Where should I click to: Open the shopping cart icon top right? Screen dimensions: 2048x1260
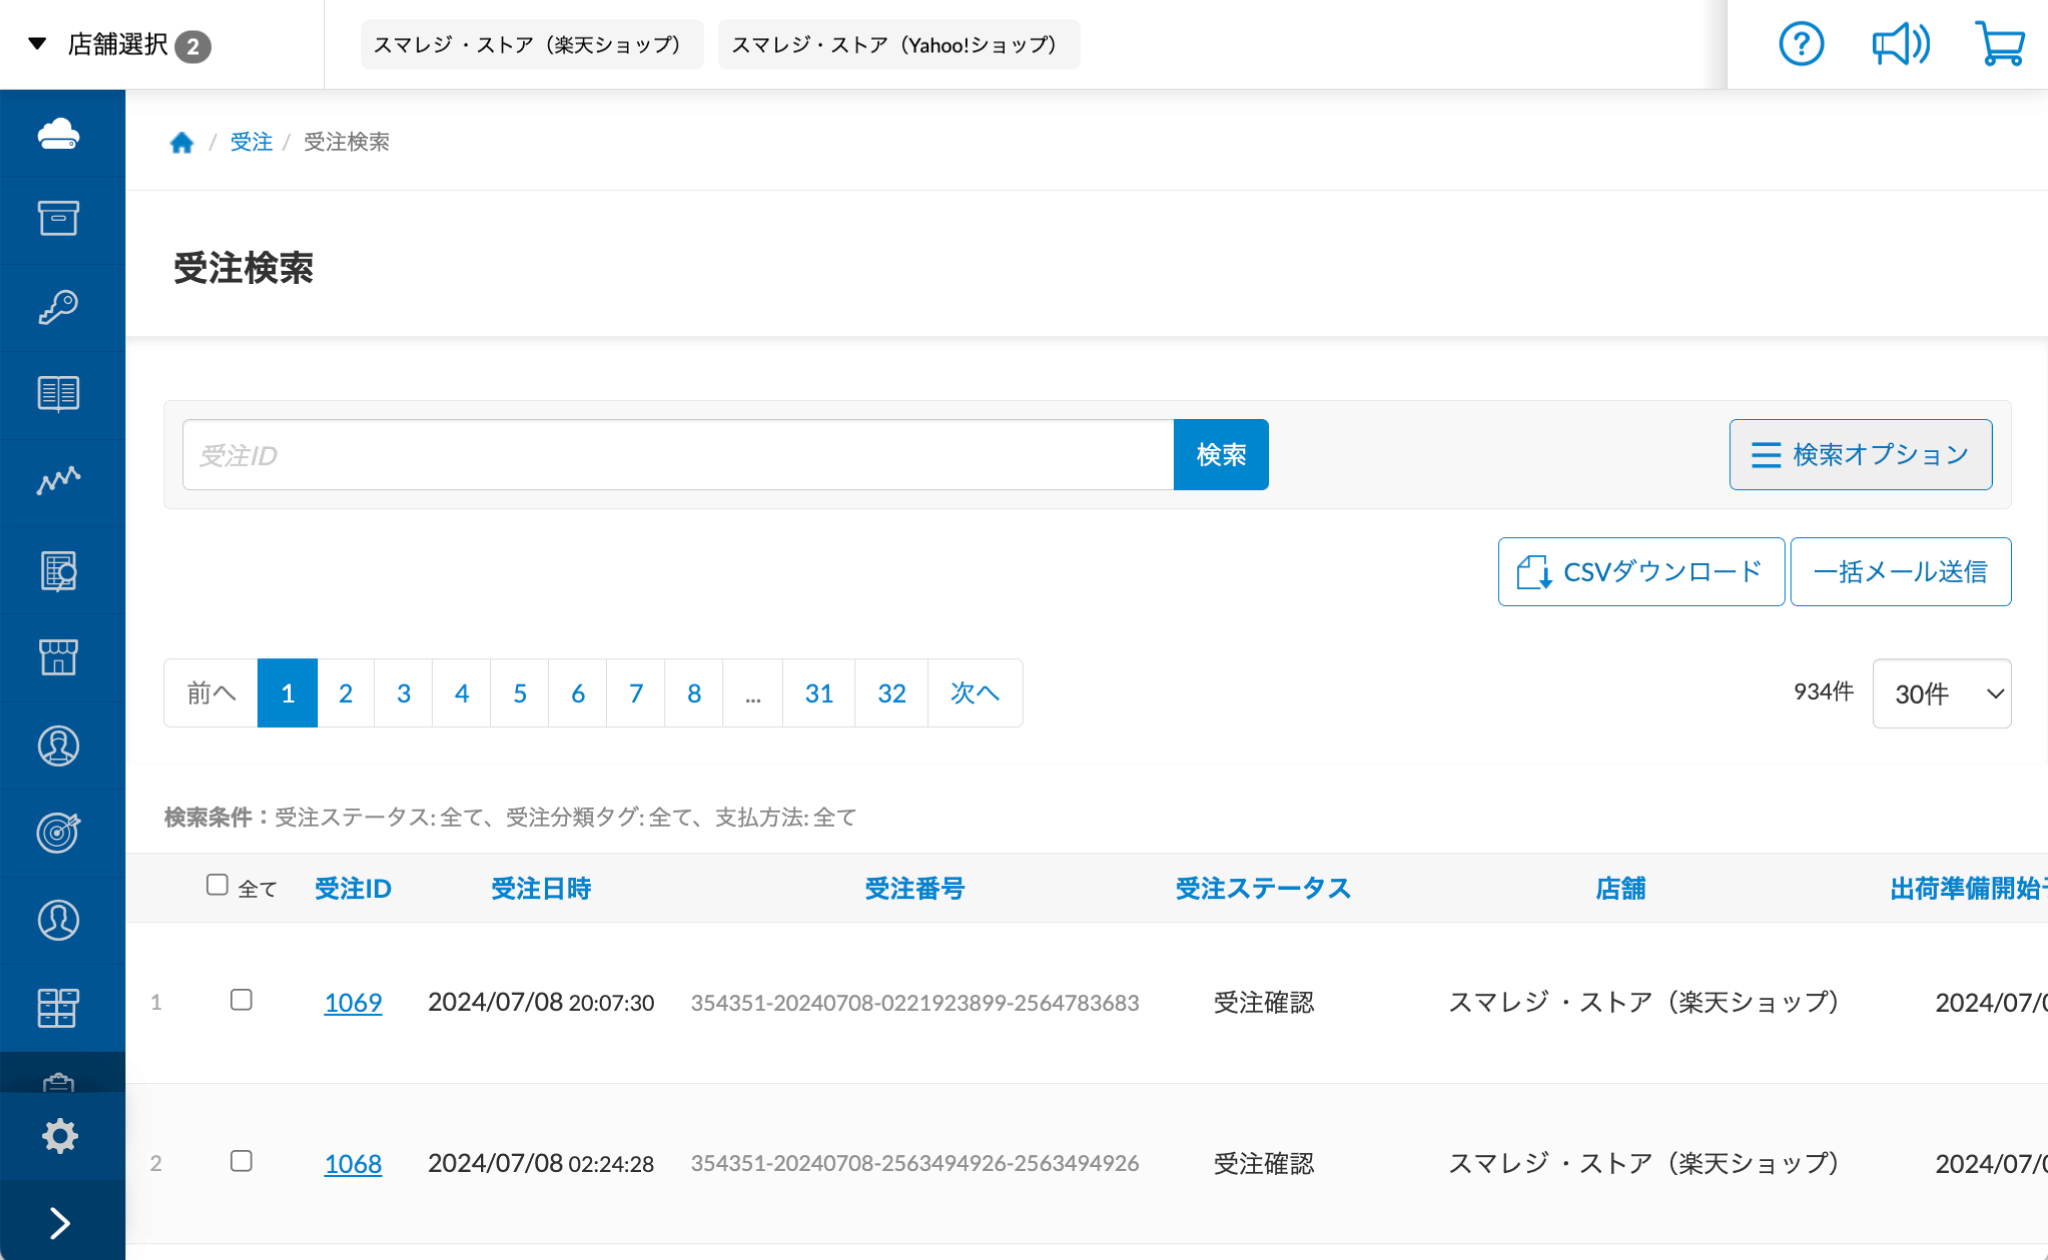coord(2000,44)
